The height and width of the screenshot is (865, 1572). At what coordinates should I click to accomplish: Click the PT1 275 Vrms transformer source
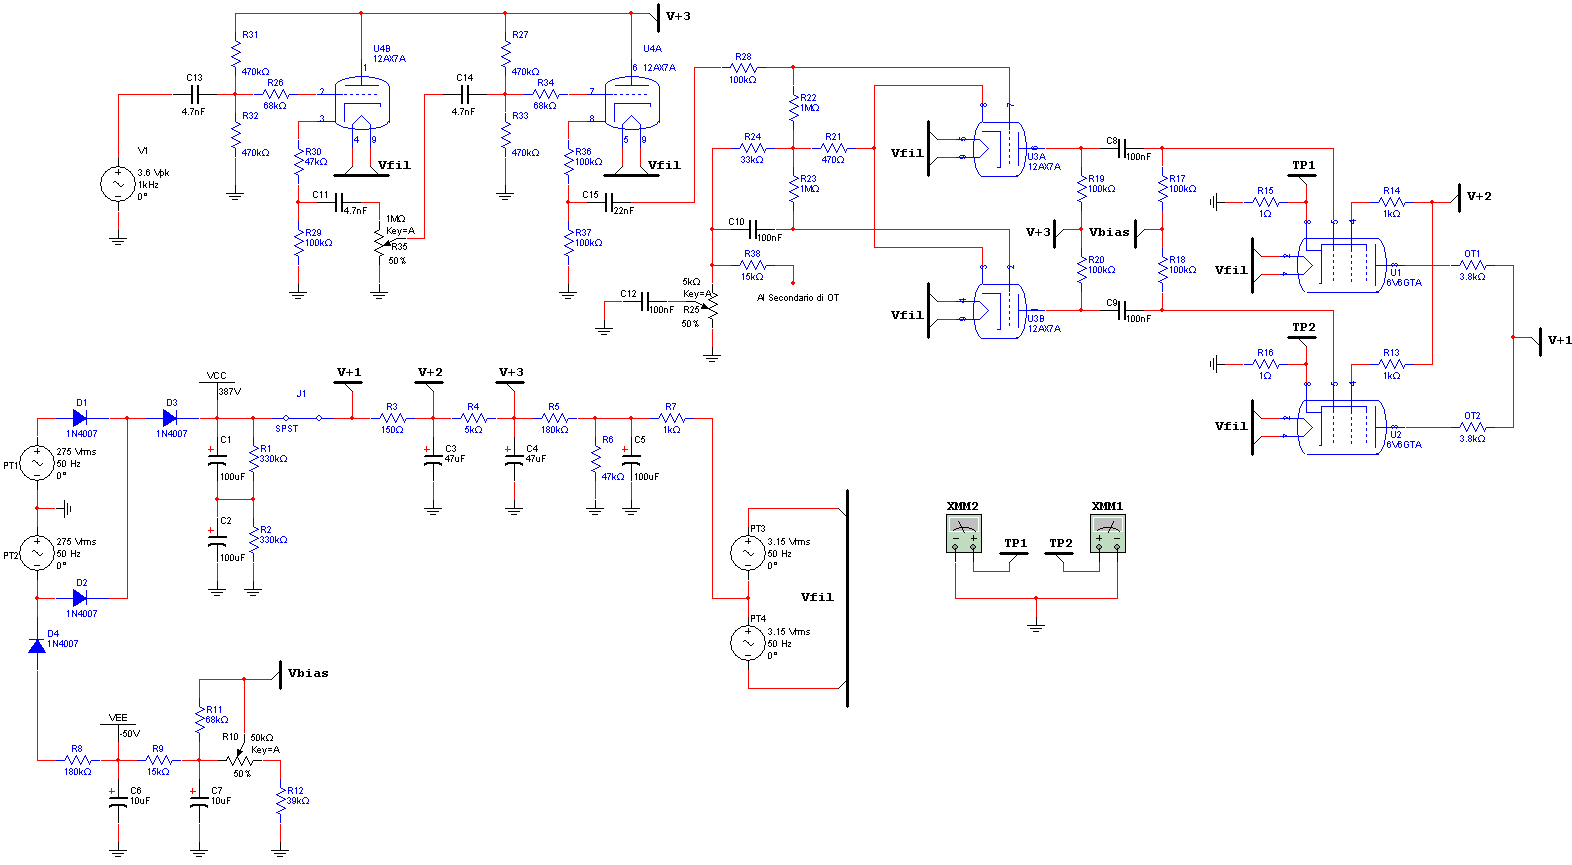point(37,463)
